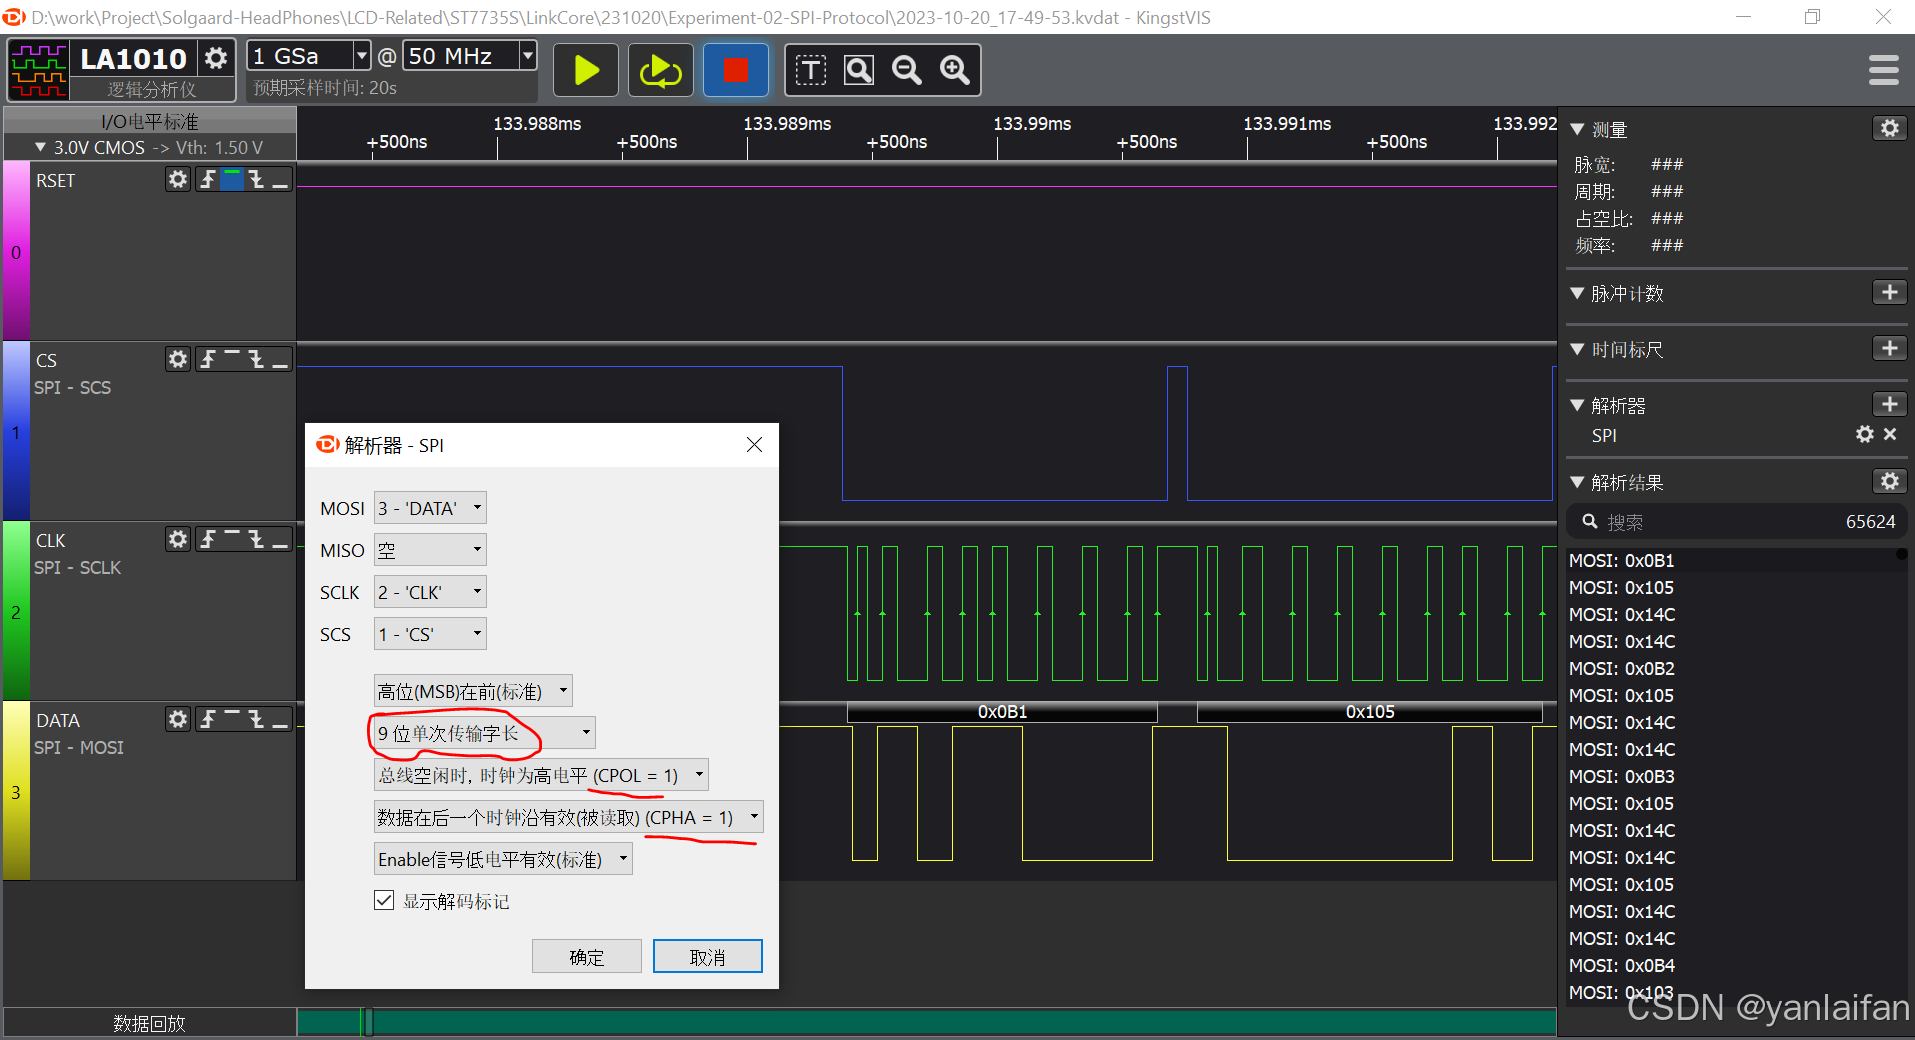Screen dimensions: 1915x1040
Task: Click the 133.989ms timeline marker
Action: 787,124
